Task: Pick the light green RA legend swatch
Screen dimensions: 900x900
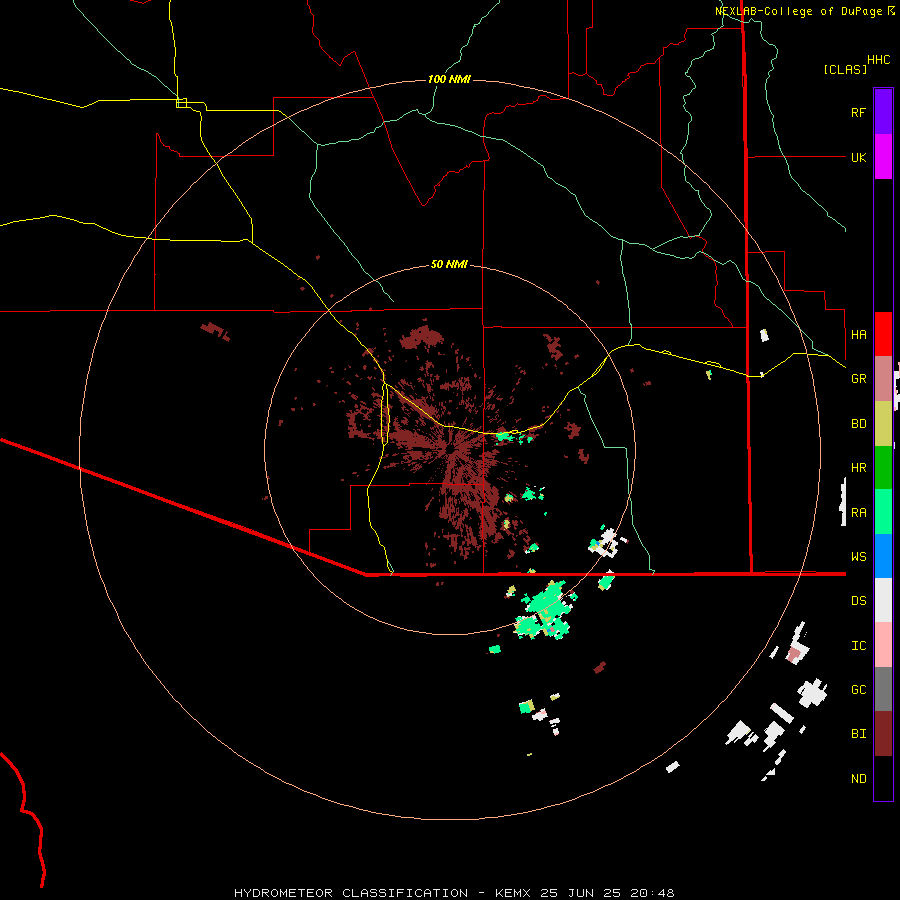Action: tap(883, 512)
